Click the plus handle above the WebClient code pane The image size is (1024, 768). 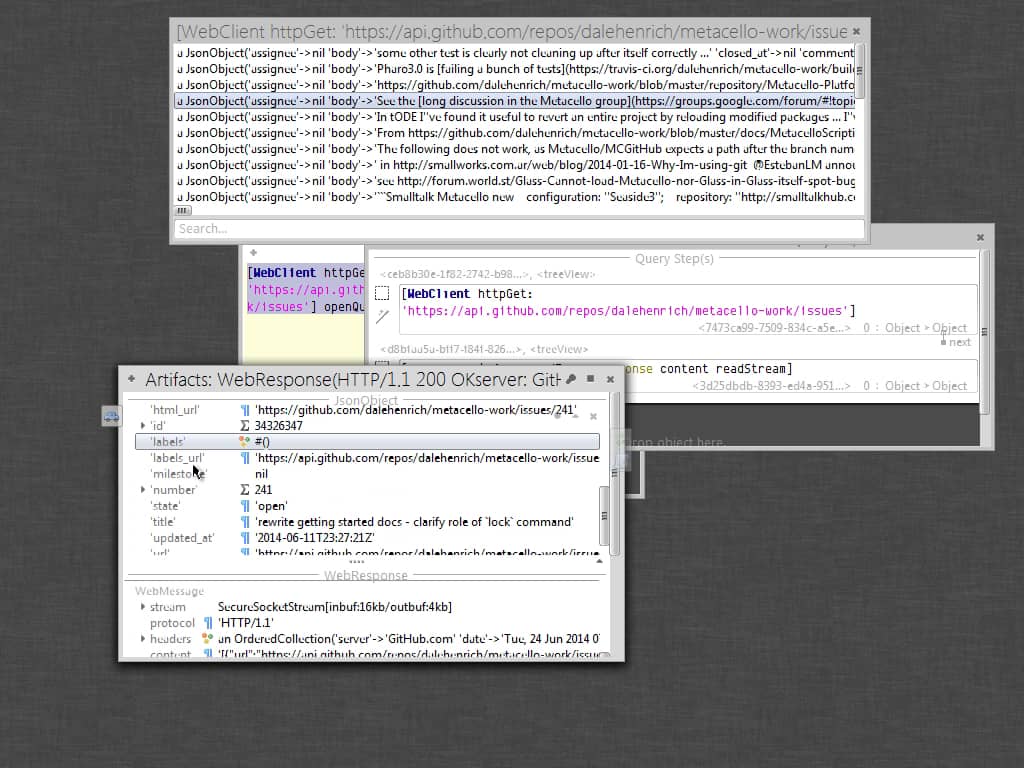click(253, 253)
